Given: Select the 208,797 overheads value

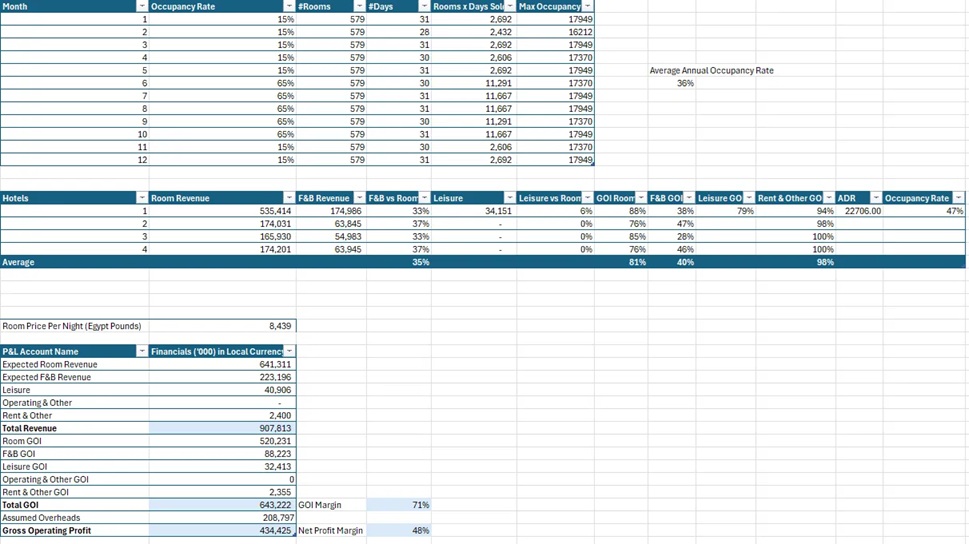Looking at the screenshot, I should pos(222,518).
